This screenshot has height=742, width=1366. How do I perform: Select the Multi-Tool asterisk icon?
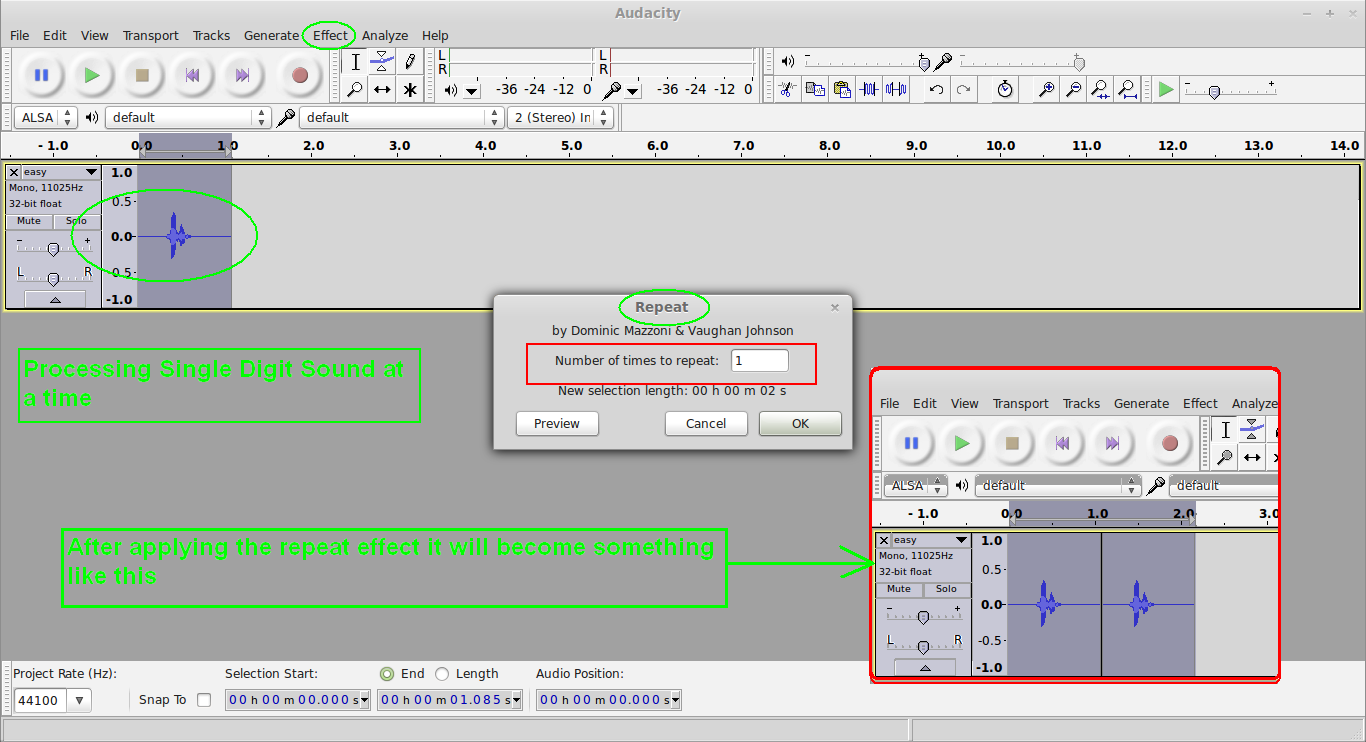(410, 90)
